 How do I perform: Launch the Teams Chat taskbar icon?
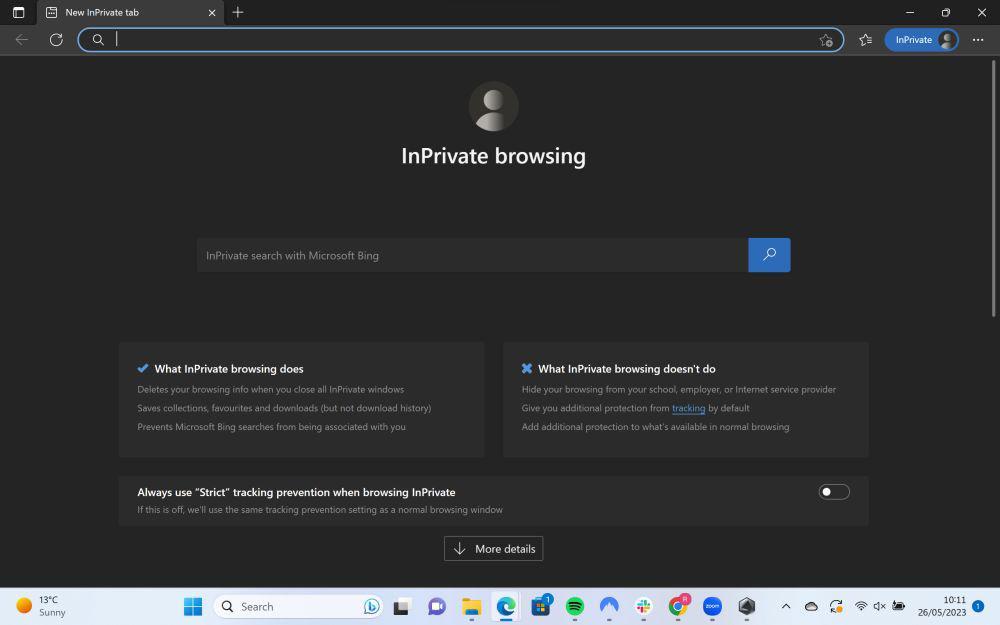(437, 607)
